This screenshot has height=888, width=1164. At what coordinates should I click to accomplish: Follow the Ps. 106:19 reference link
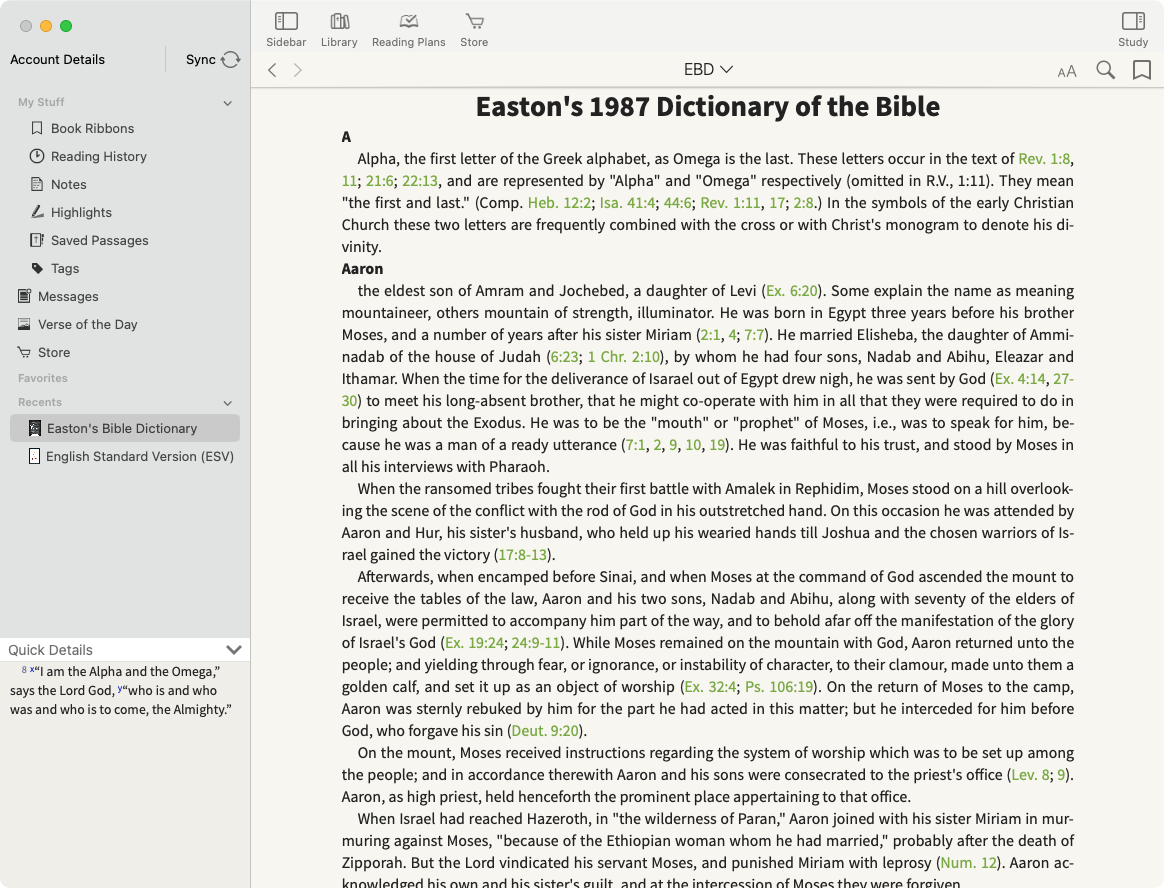(x=779, y=687)
